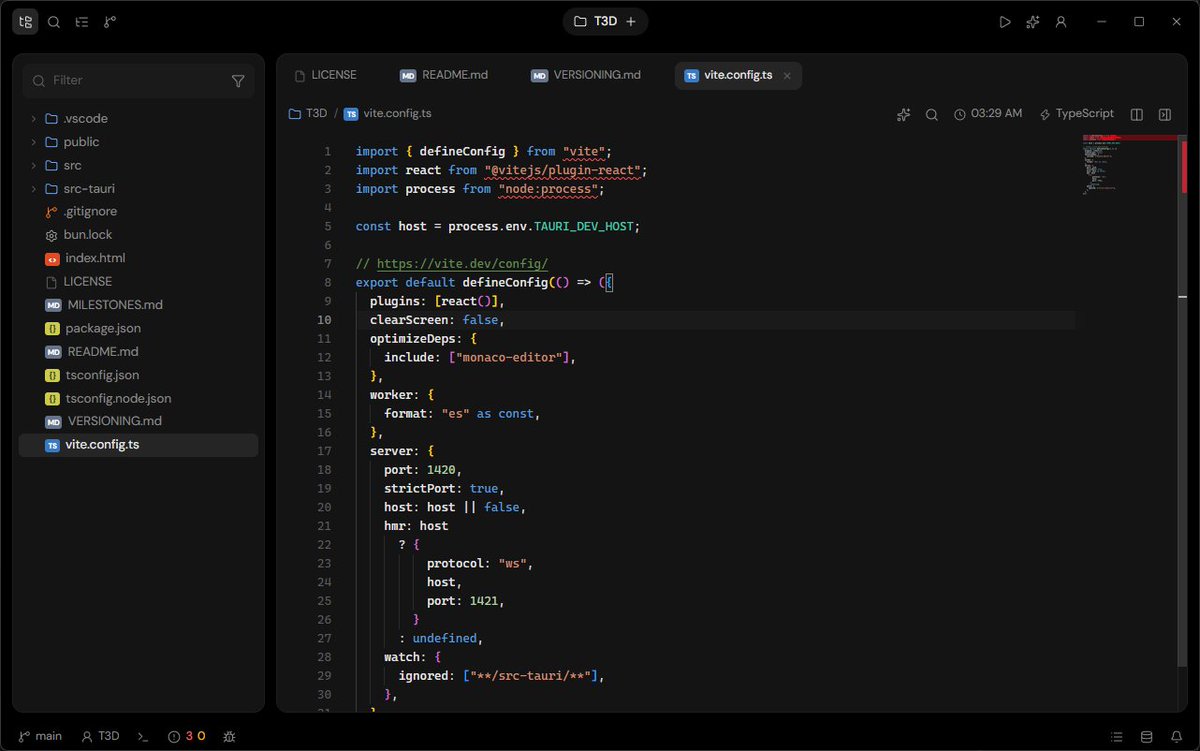
Task: Switch to the LICENSE tab
Action: (x=326, y=75)
